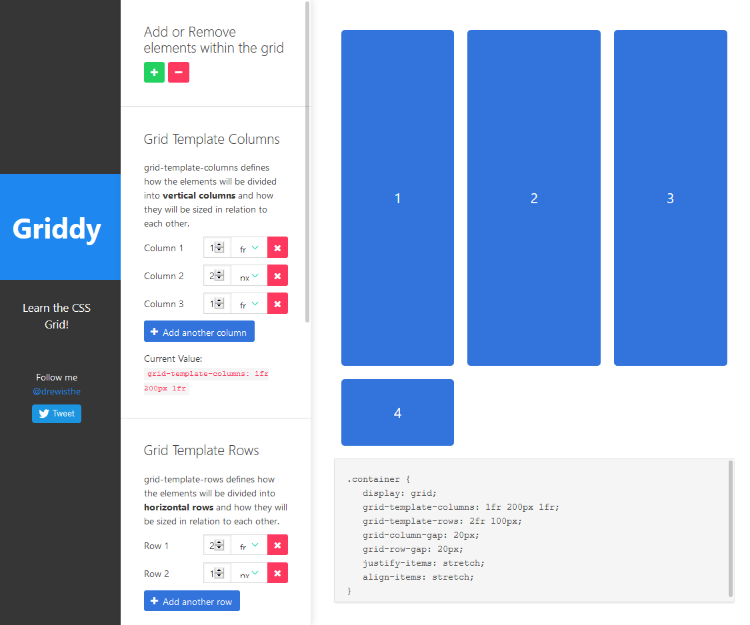Click the Column 2 value input field

212,276
